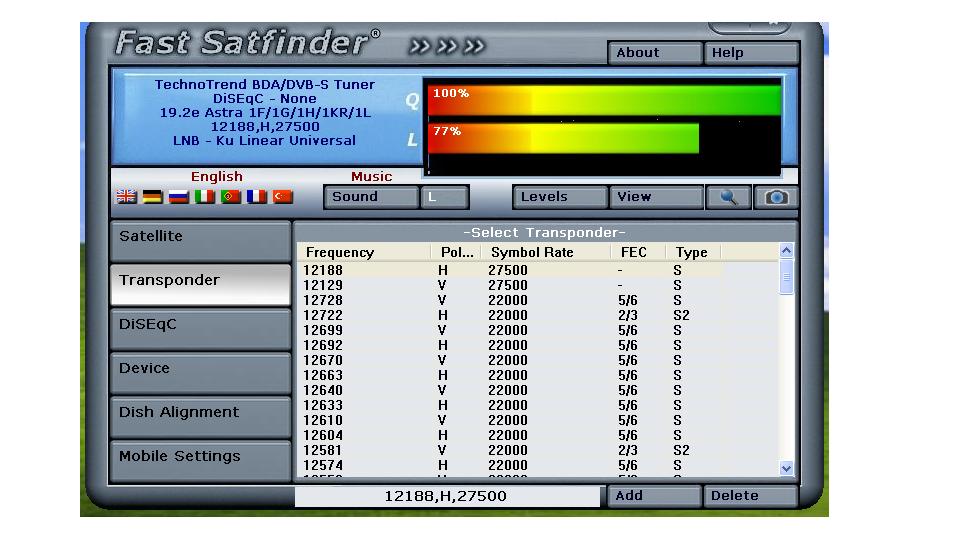This screenshot has height=540, width=960.
Task: Select transponder row 12581
Action: (x=539, y=450)
